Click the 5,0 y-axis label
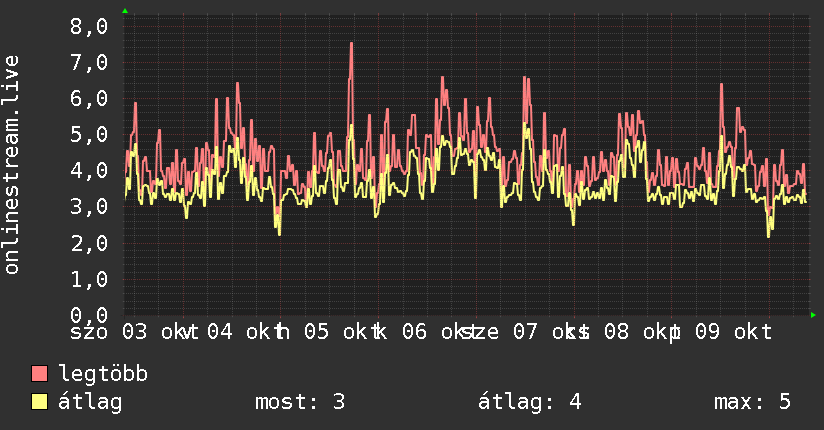Screen dimensions: 824x430 [x=89, y=135]
